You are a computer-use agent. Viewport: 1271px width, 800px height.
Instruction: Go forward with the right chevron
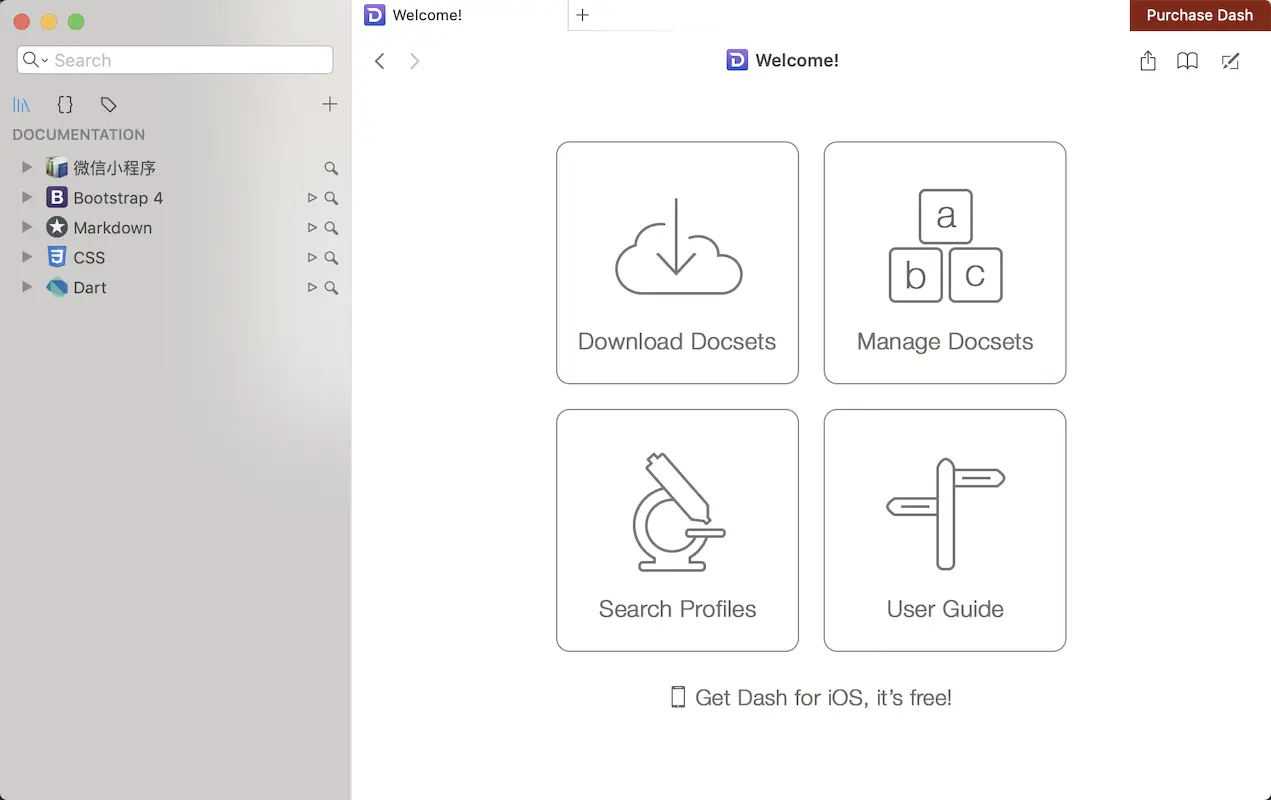(x=414, y=61)
